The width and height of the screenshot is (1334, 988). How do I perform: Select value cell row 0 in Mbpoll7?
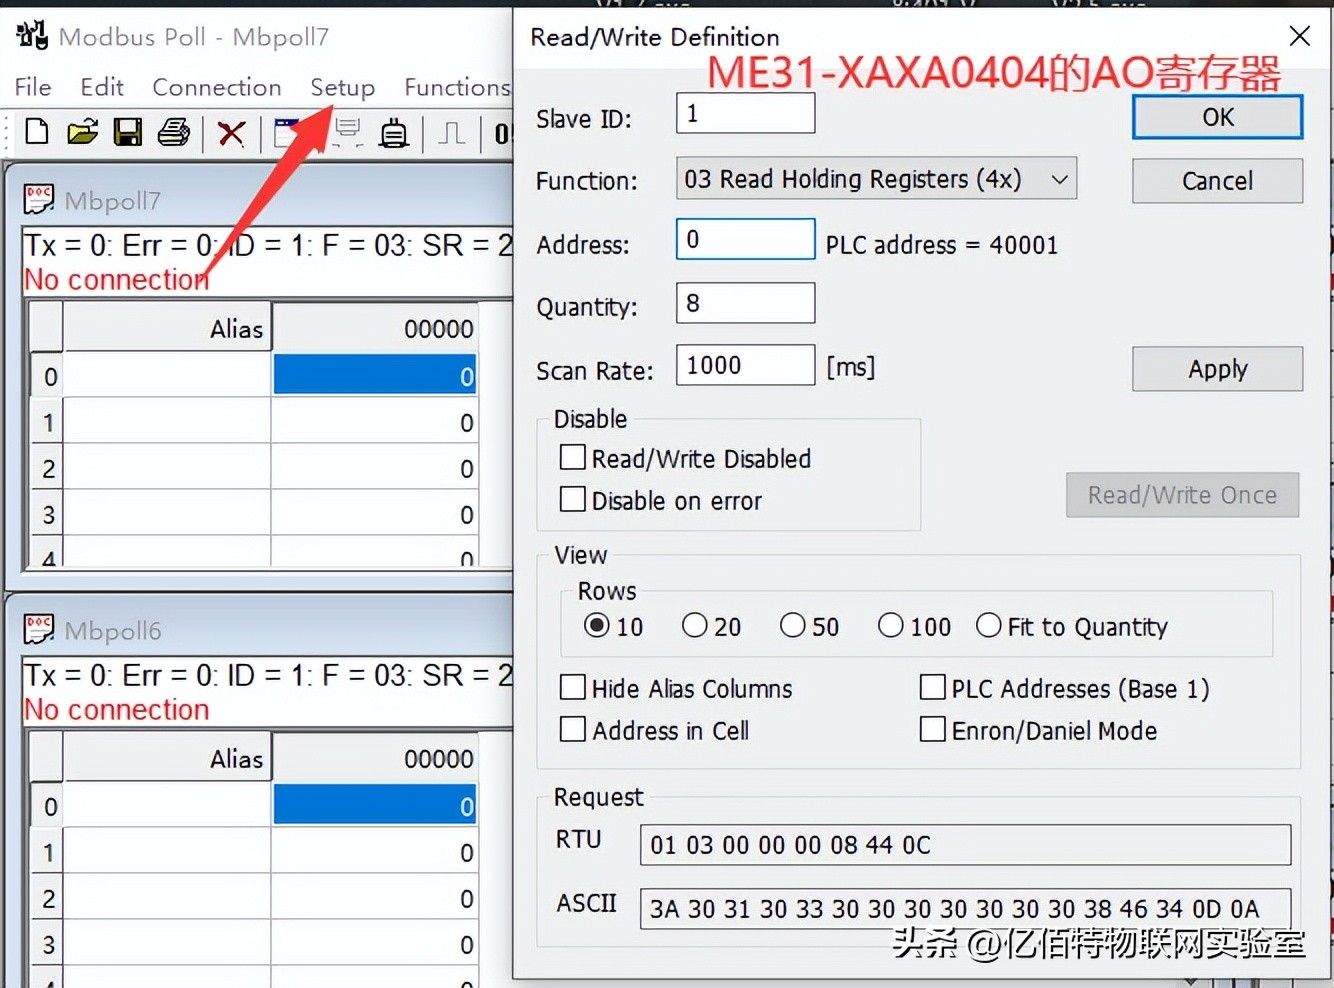(375, 375)
